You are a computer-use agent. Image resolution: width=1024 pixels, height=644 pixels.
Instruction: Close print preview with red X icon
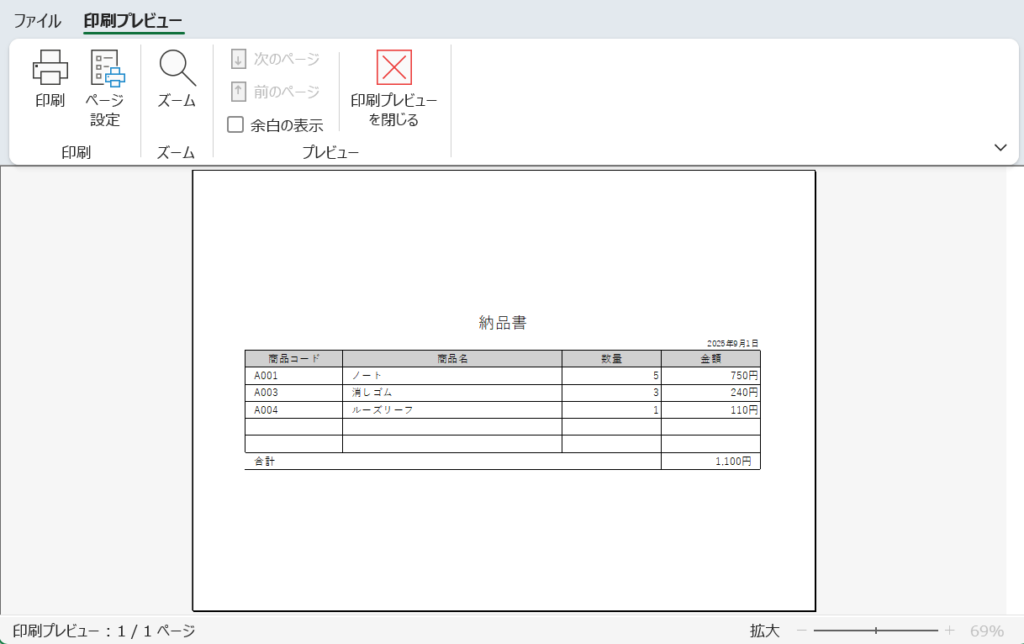tap(394, 67)
